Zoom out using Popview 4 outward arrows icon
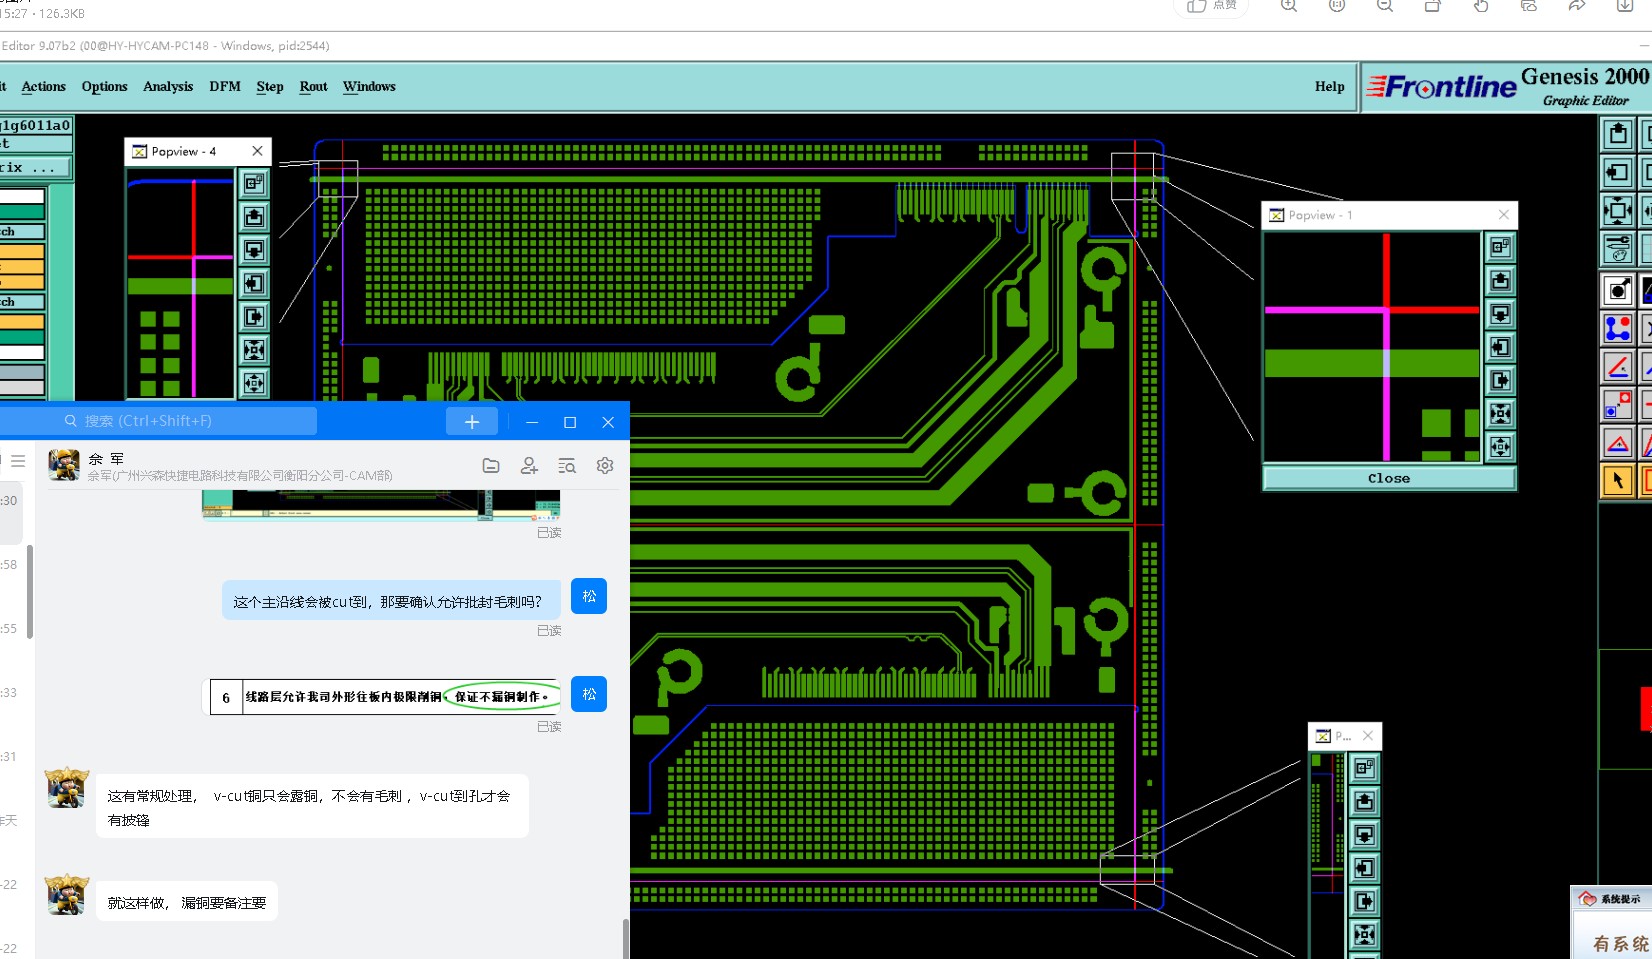 [254, 383]
